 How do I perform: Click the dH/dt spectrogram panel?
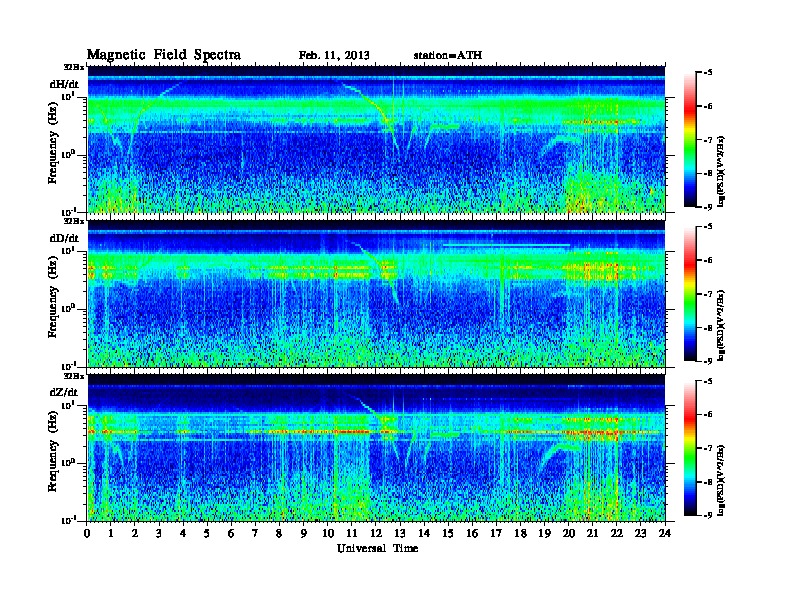click(376, 139)
